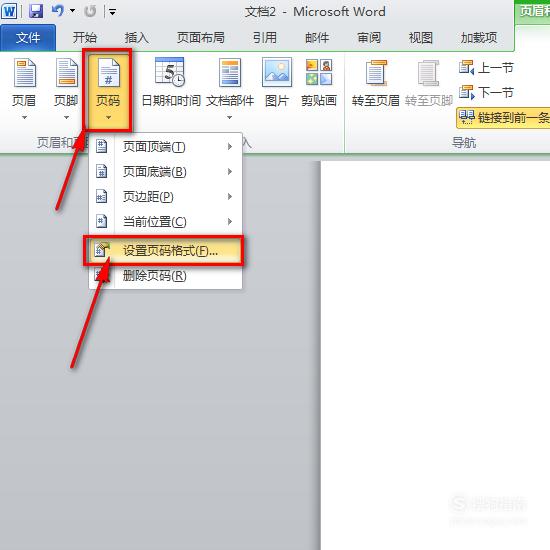
Task: Click the Redo icon
Action: (90, 11)
